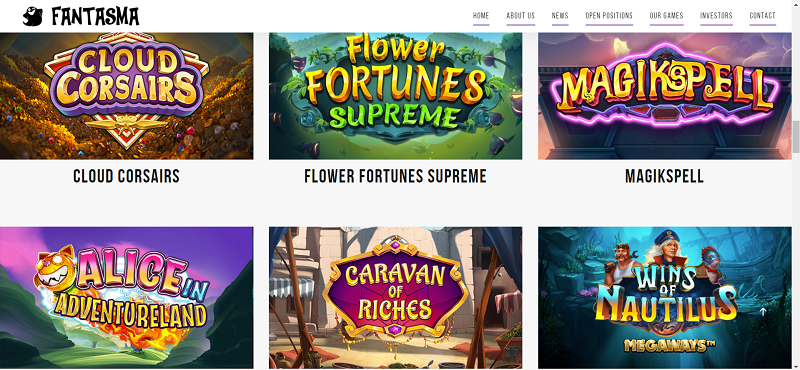
Task: Click the Fantasma wordmark text
Action: [95, 17]
